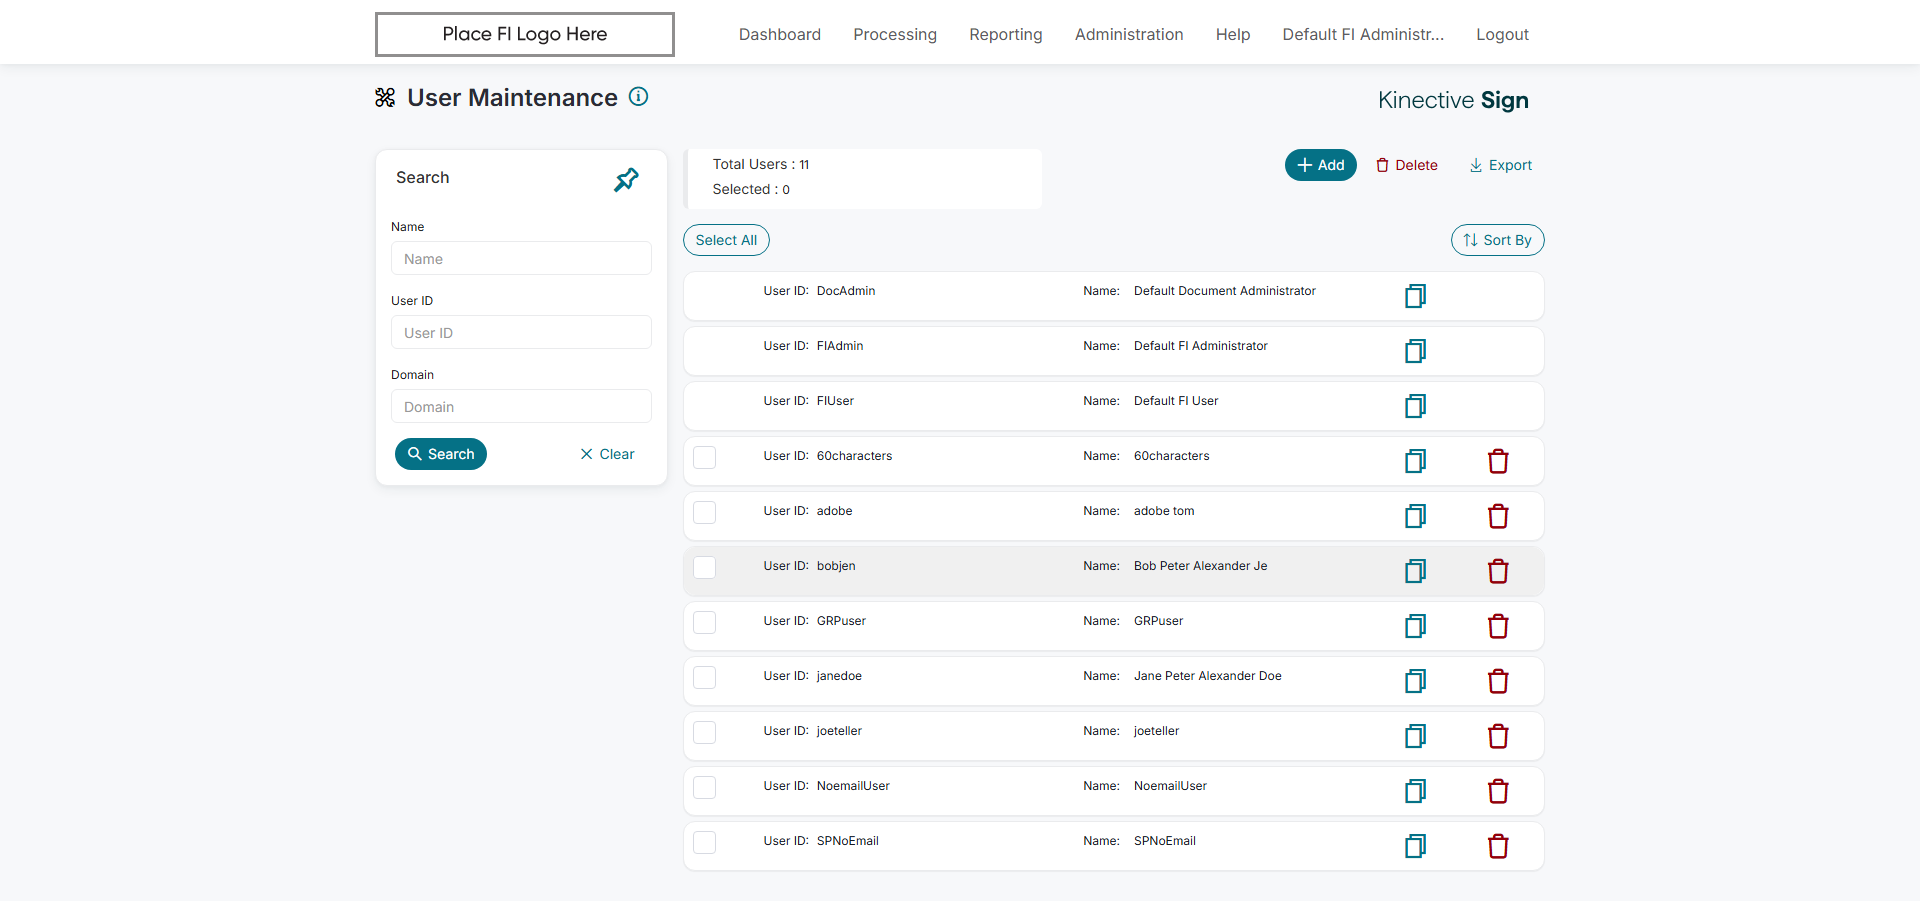Delete the 60characters user via trash icon
Image resolution: width=1920 pixels, height=901 pixels.
pos(1498,461)
